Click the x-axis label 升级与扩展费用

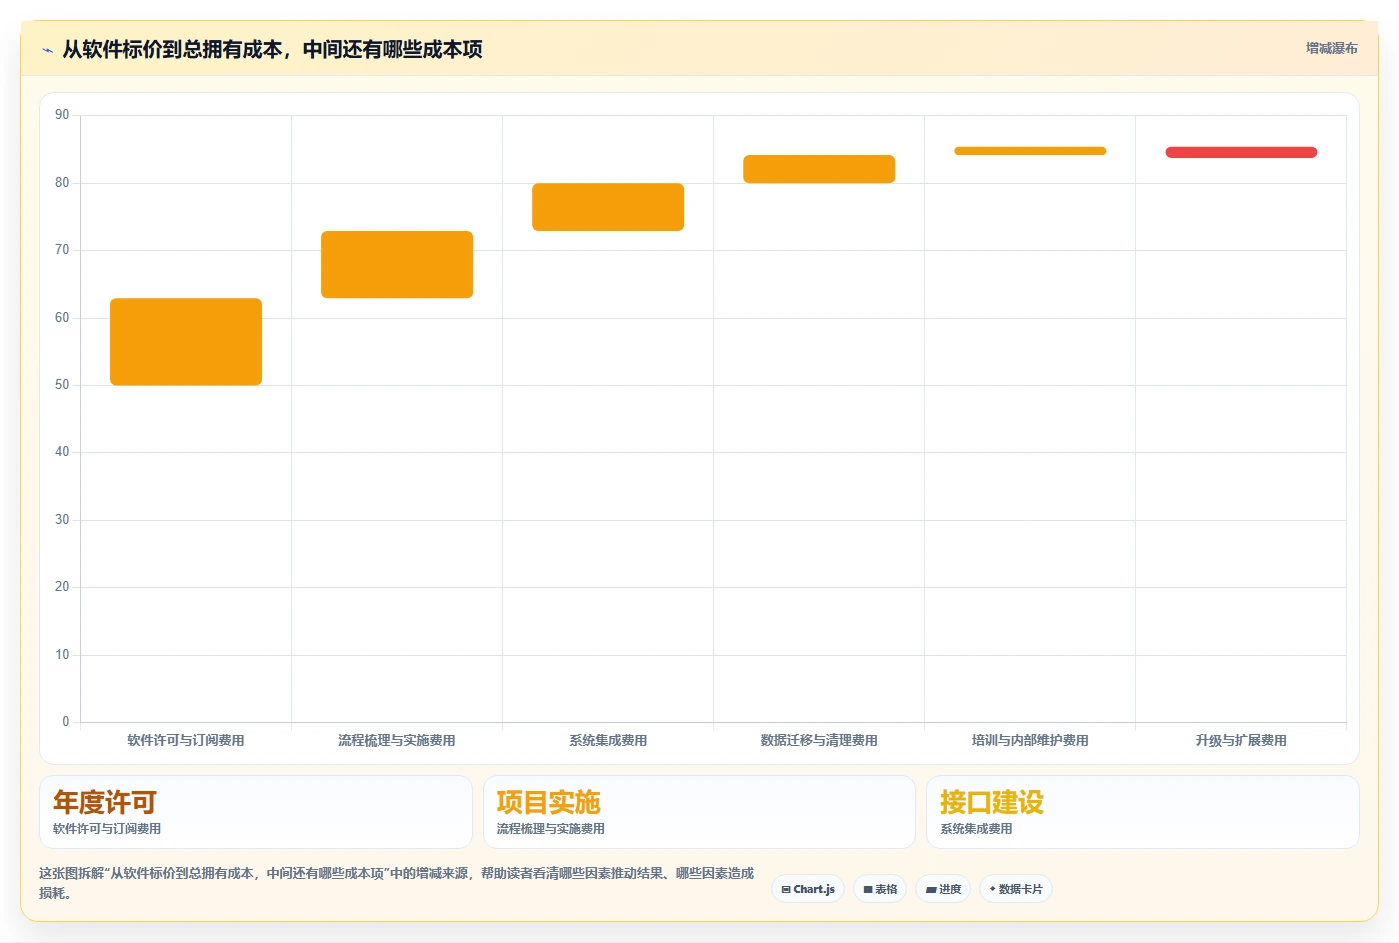[1241, 740]
